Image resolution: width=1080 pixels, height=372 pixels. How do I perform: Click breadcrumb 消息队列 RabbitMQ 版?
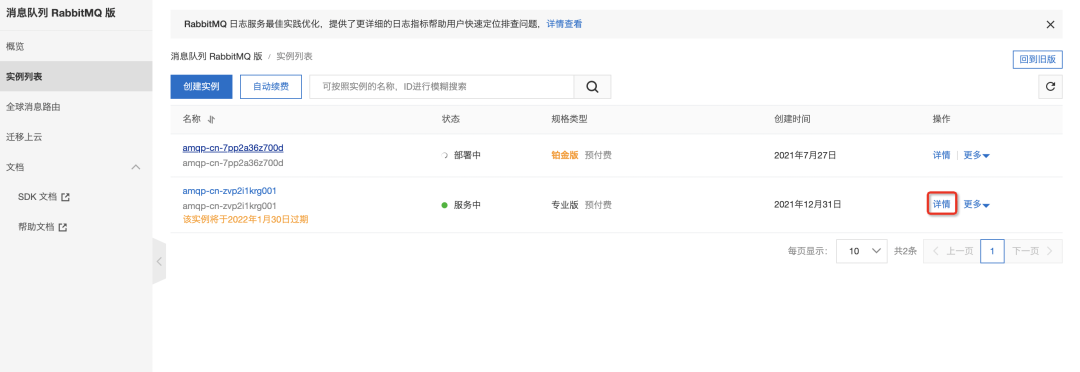point(216,56)
